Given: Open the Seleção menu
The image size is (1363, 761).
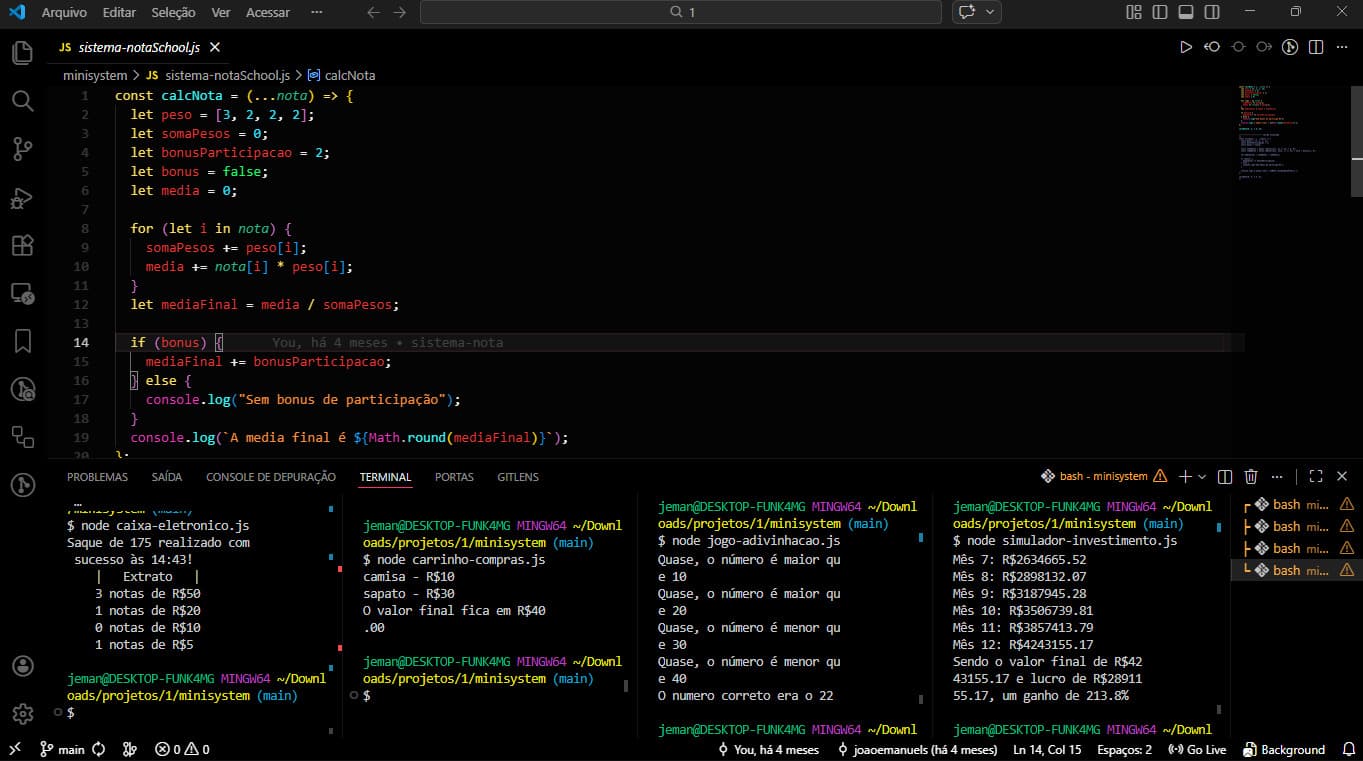Looking at the screenshot, I should (174, 12).
